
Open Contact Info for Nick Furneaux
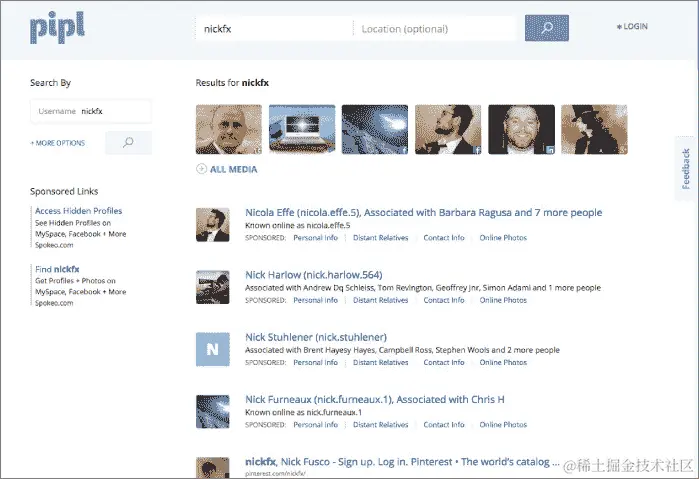click(444, 425)
